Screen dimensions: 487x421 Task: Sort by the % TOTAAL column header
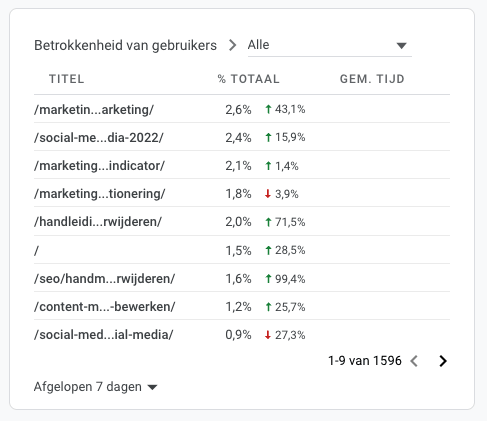click(248, 79)
